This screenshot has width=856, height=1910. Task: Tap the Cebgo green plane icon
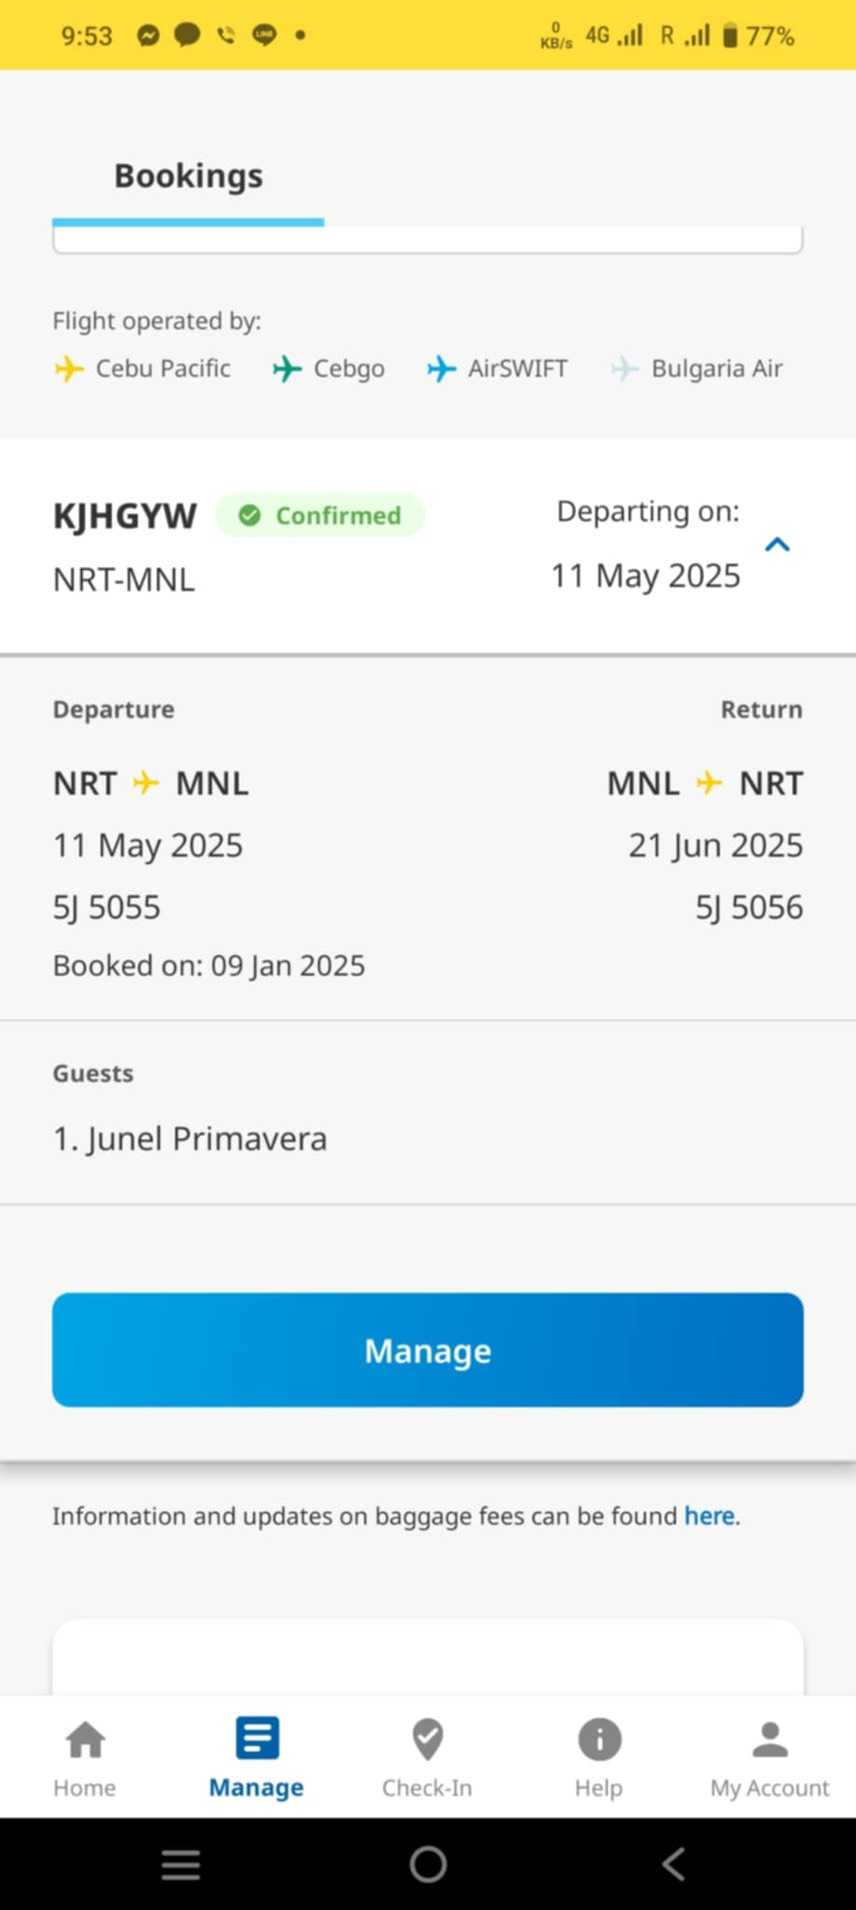287,369
